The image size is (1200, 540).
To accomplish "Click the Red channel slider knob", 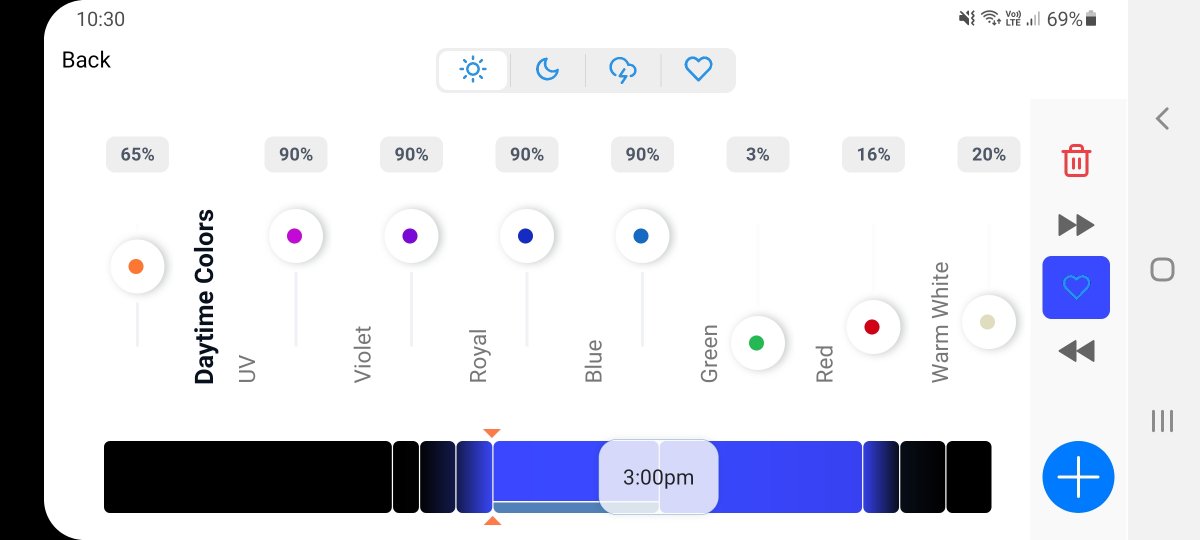I will tap(872, 327).
